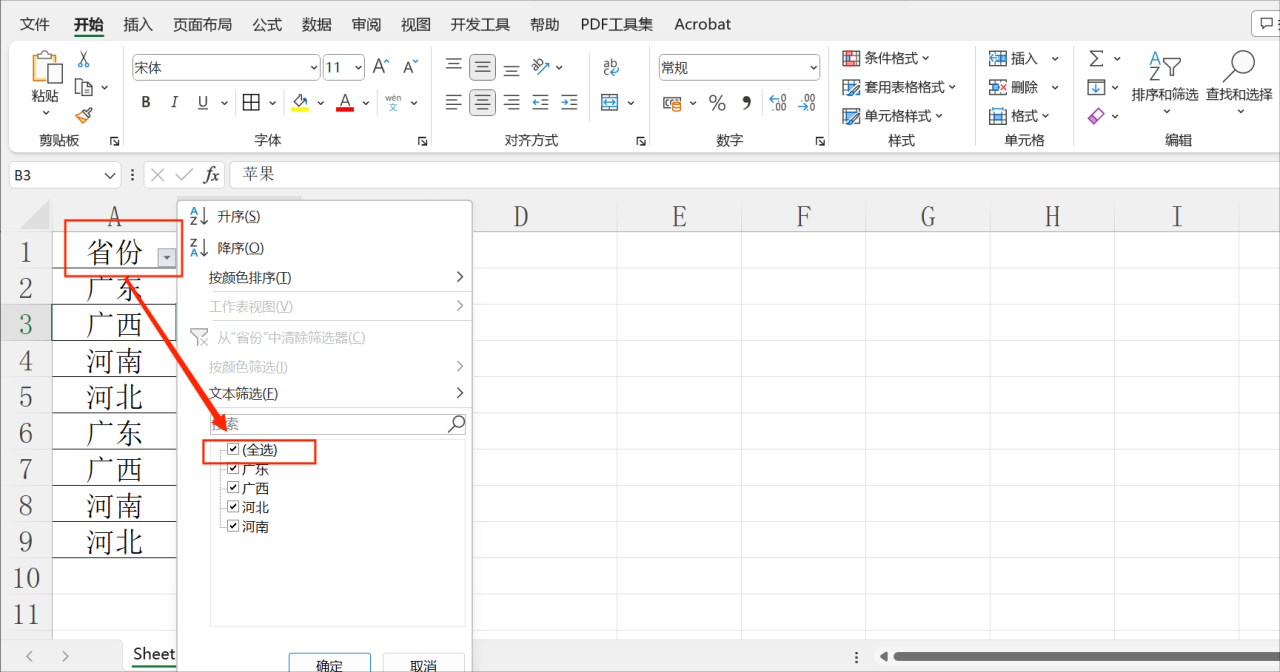
Task: Center text horizontally
Action: [483, 102]
